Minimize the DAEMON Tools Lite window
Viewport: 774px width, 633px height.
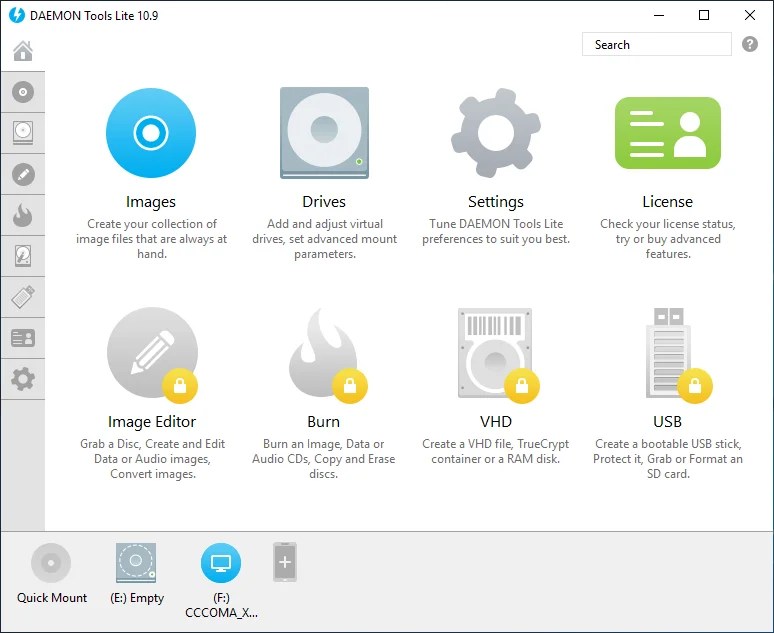(658, 15)
